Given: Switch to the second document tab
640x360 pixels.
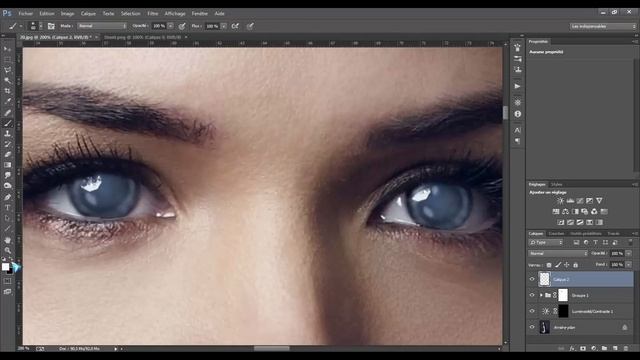Looking at the screenshot, I should [x=143, y=37].
